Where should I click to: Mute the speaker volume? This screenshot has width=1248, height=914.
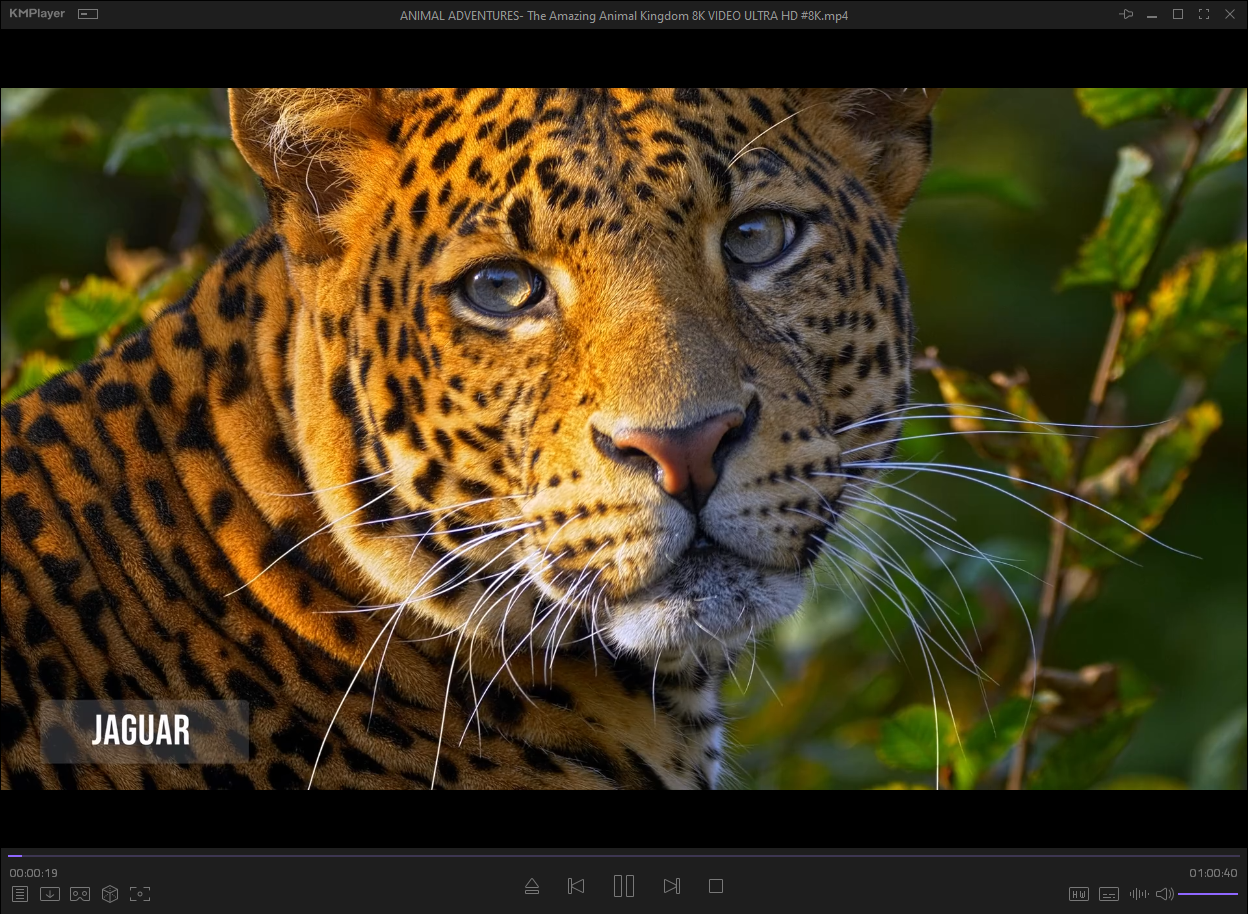[x=1164, y=894]
